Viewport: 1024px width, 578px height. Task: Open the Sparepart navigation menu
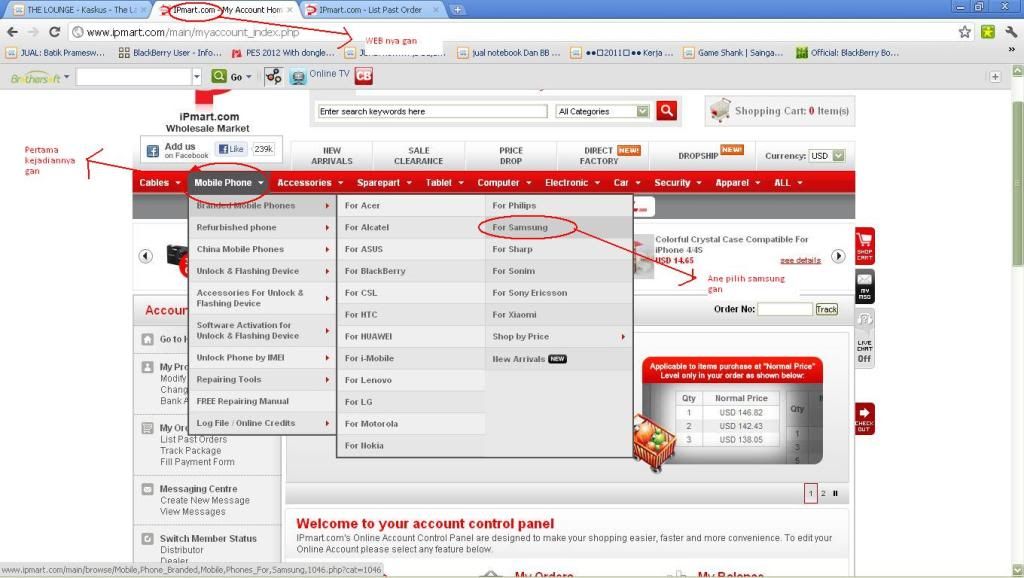click(384, 183)
